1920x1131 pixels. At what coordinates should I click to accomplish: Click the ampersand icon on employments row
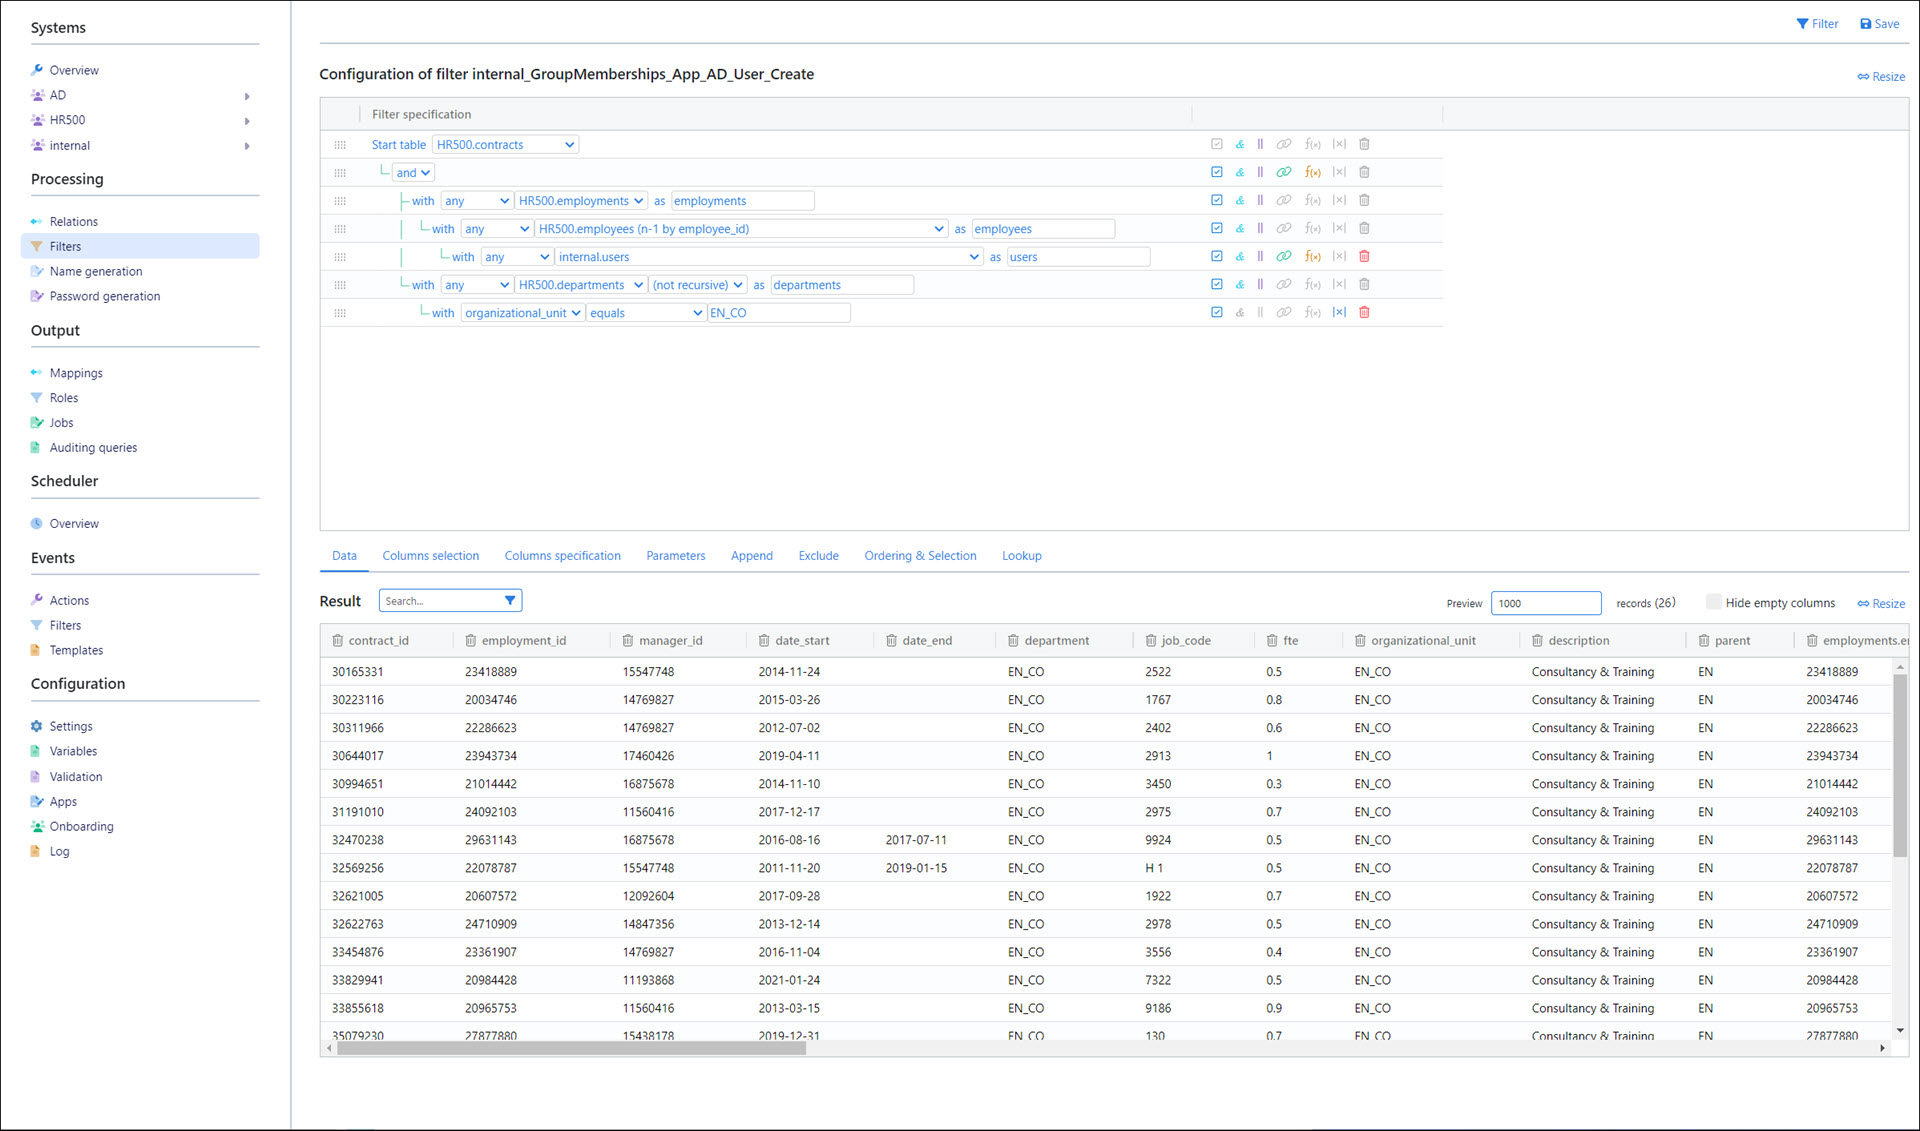tap(1240, 201)
